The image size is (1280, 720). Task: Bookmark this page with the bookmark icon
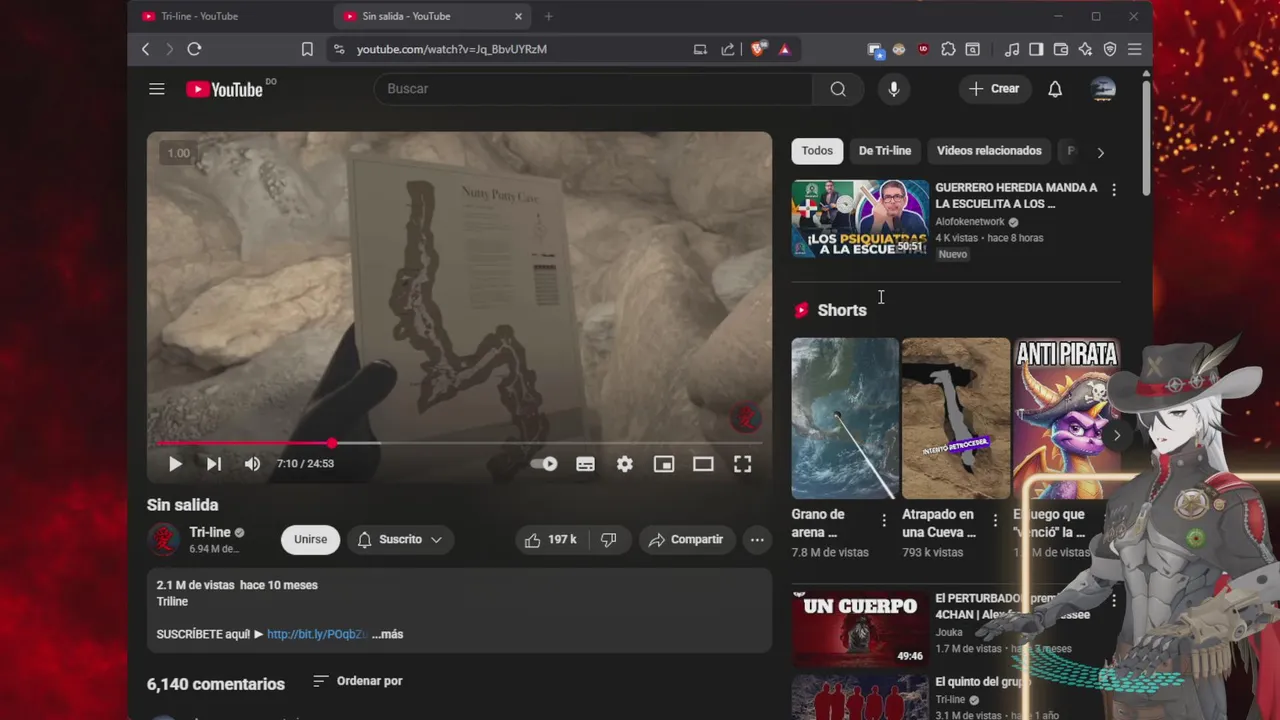coord(307,49)
